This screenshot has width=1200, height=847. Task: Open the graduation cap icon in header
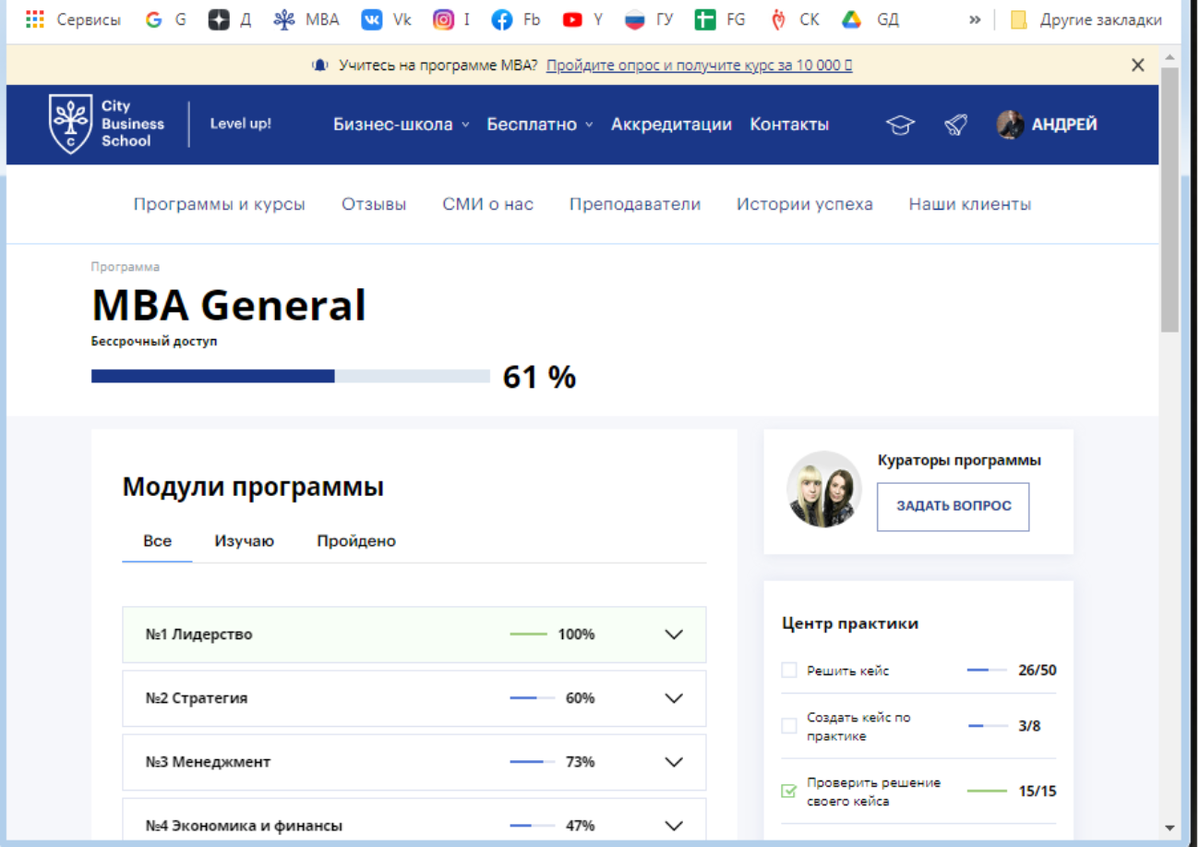[901, 125]
